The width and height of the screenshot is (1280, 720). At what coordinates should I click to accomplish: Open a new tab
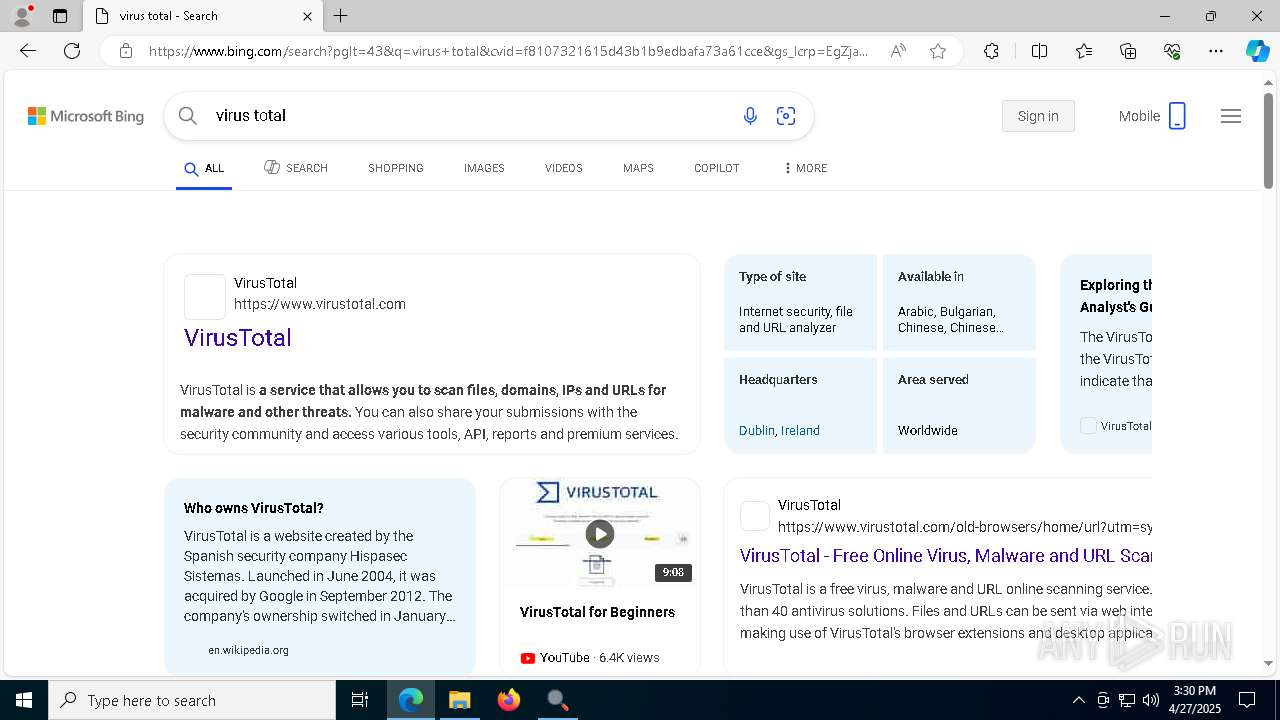click(x=341, y=16)
